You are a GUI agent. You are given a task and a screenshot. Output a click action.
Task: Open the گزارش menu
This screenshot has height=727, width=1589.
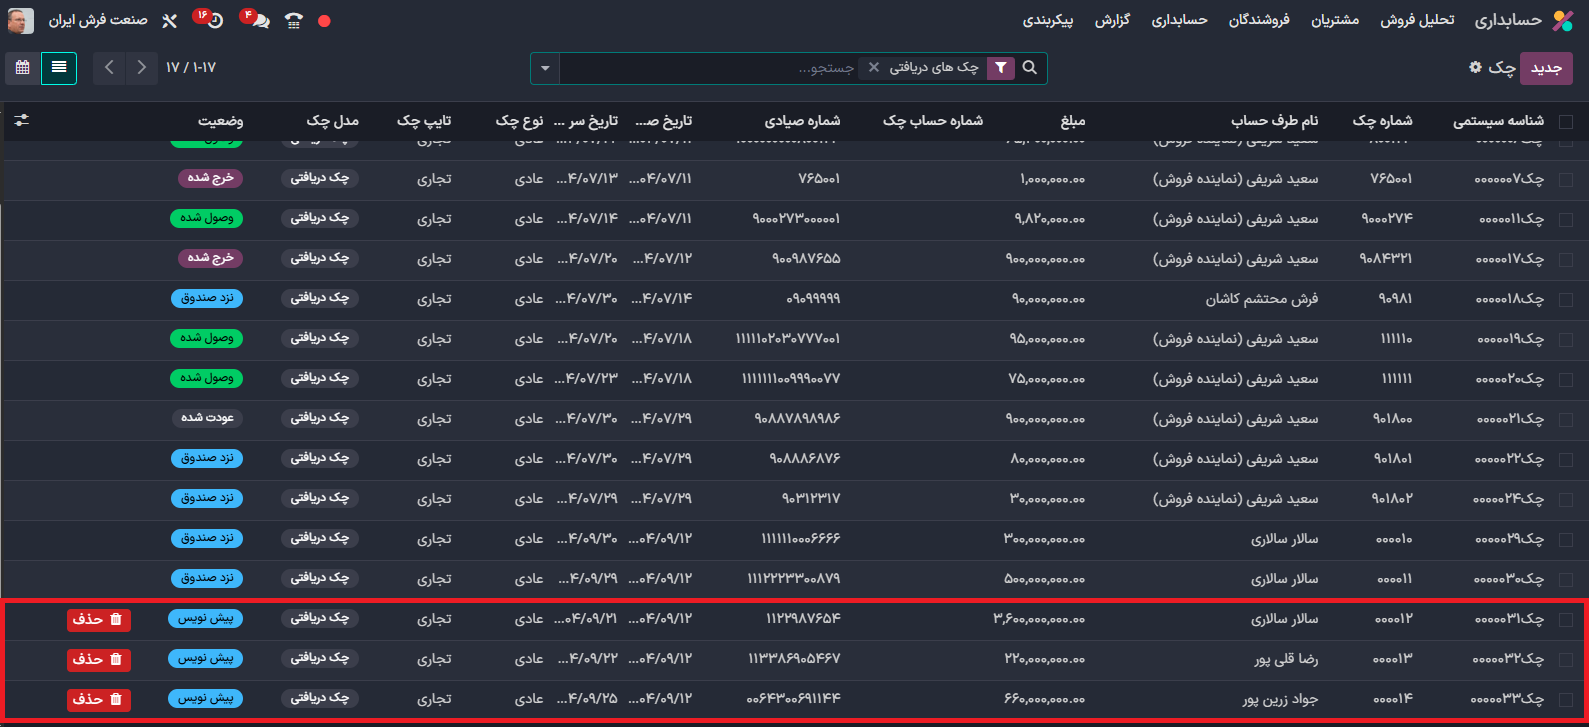(1112, 21)
